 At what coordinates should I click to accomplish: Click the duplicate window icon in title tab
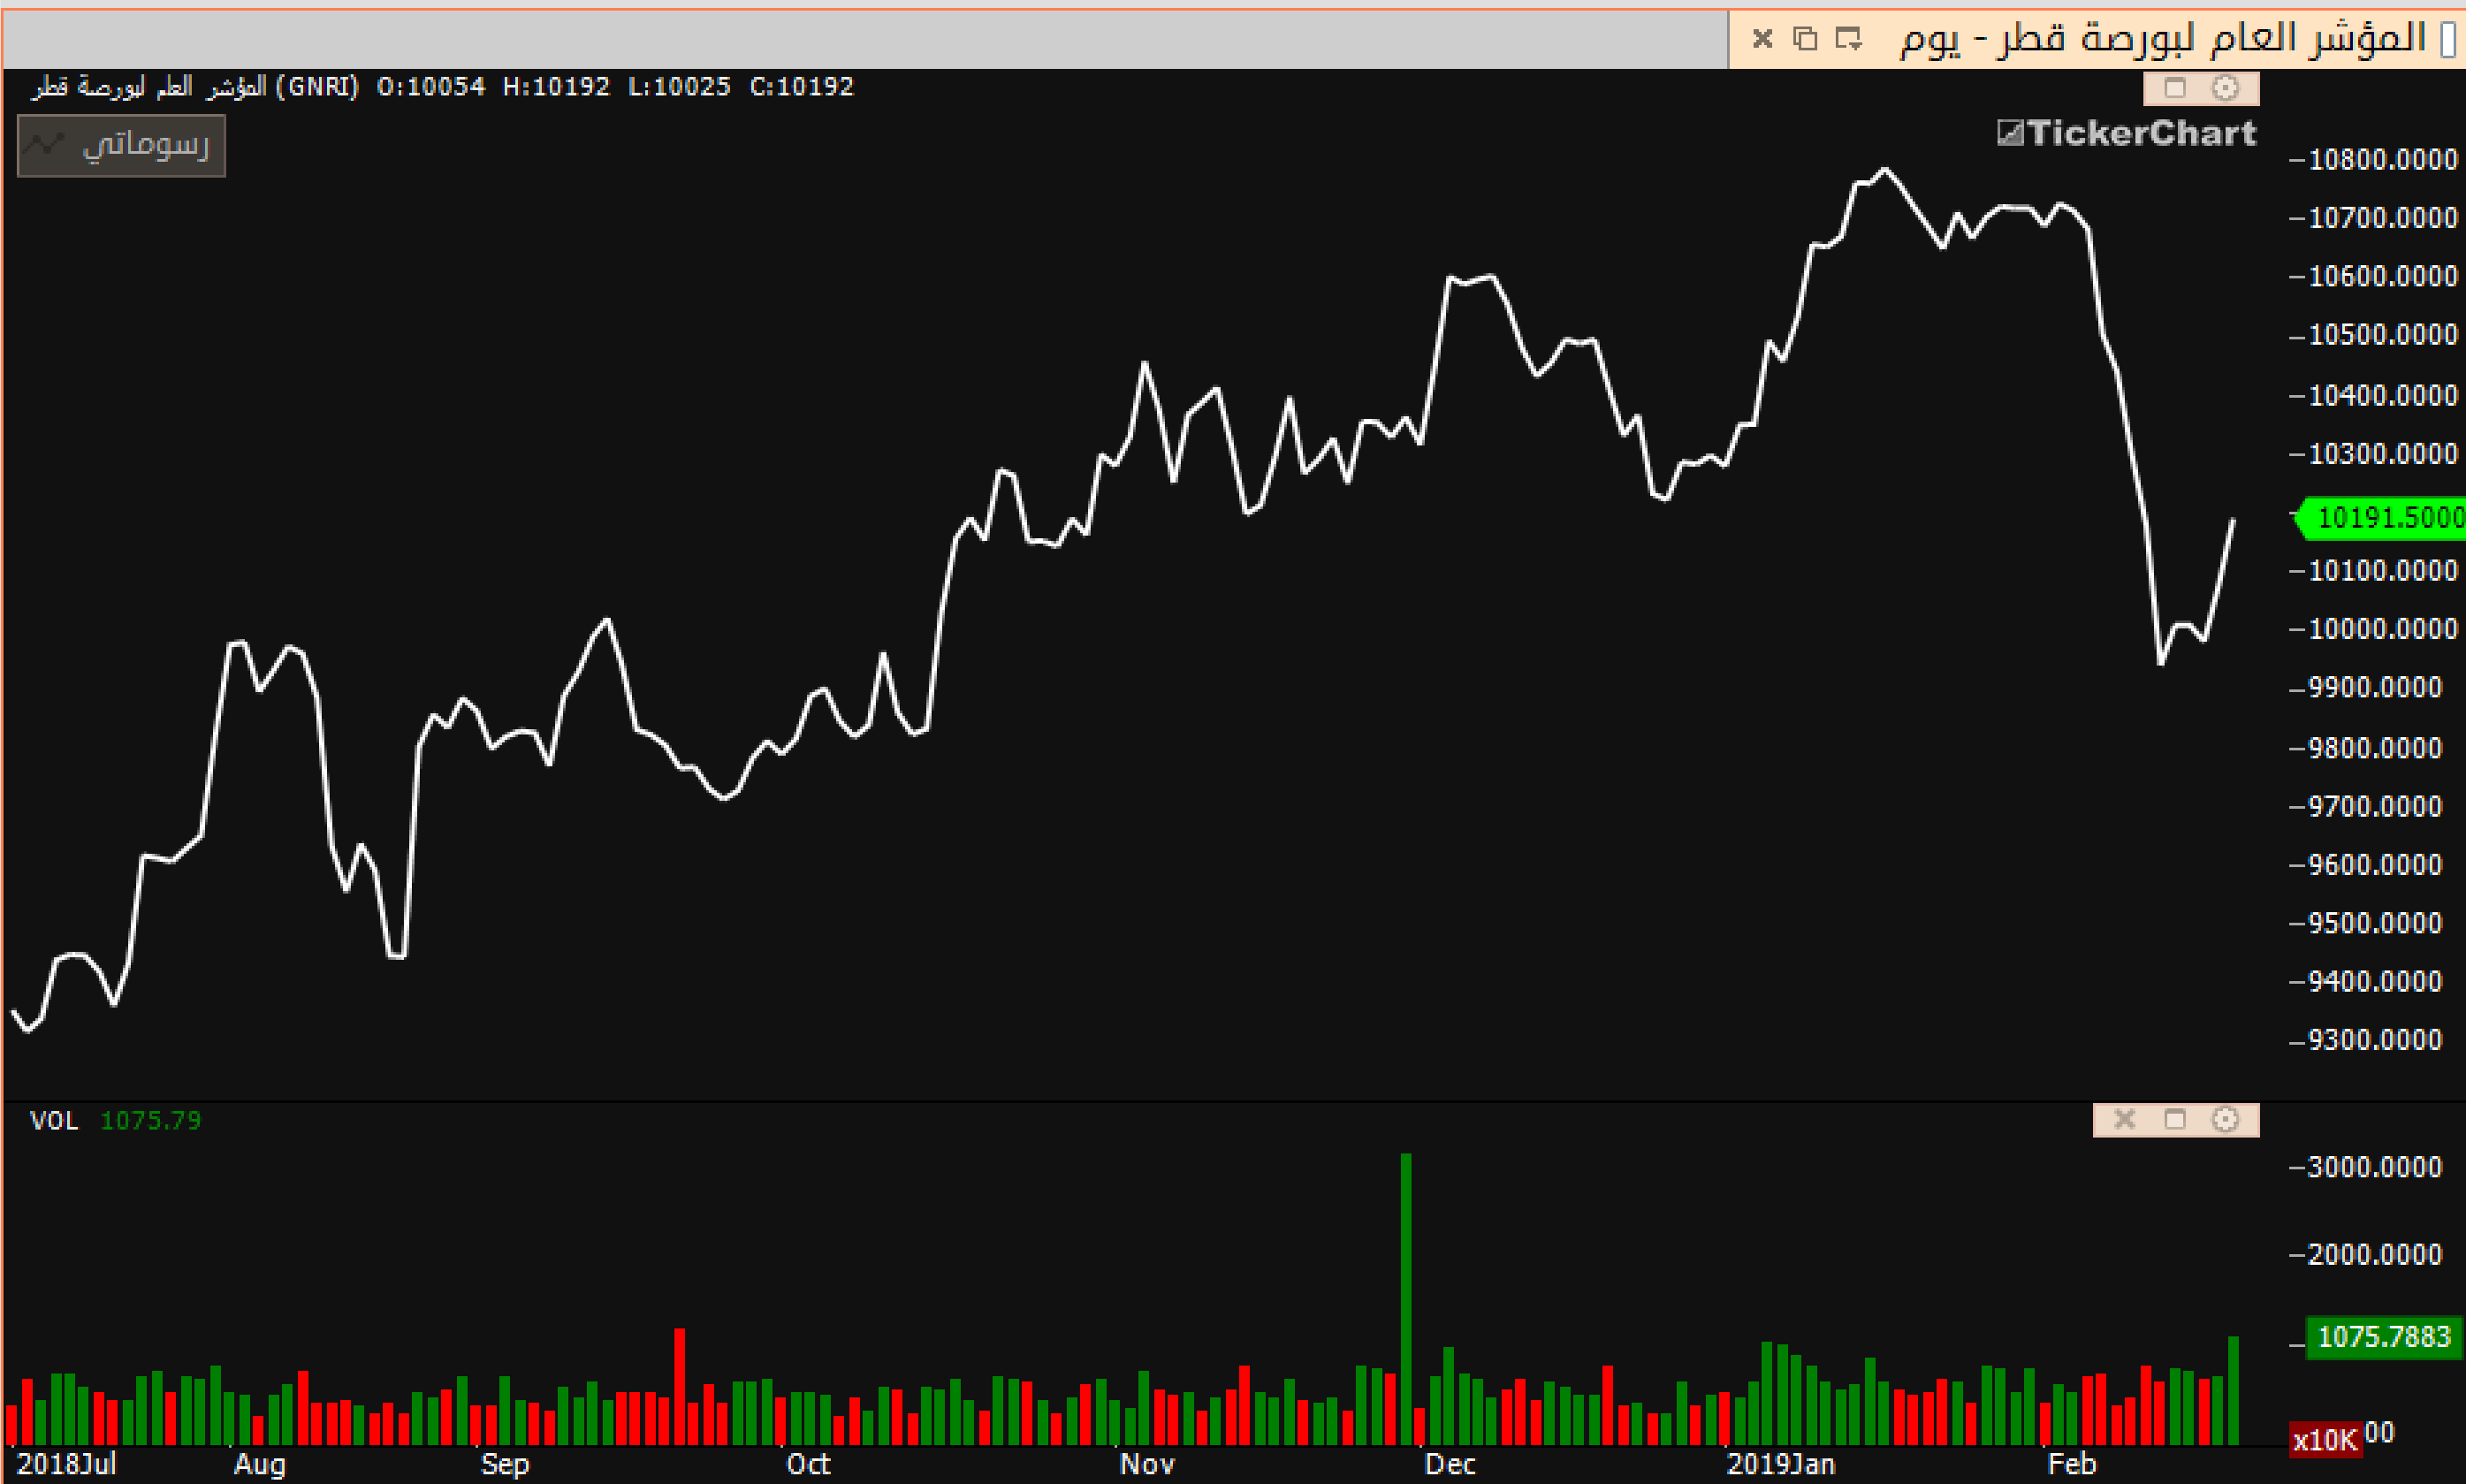tap(1805, 39)
